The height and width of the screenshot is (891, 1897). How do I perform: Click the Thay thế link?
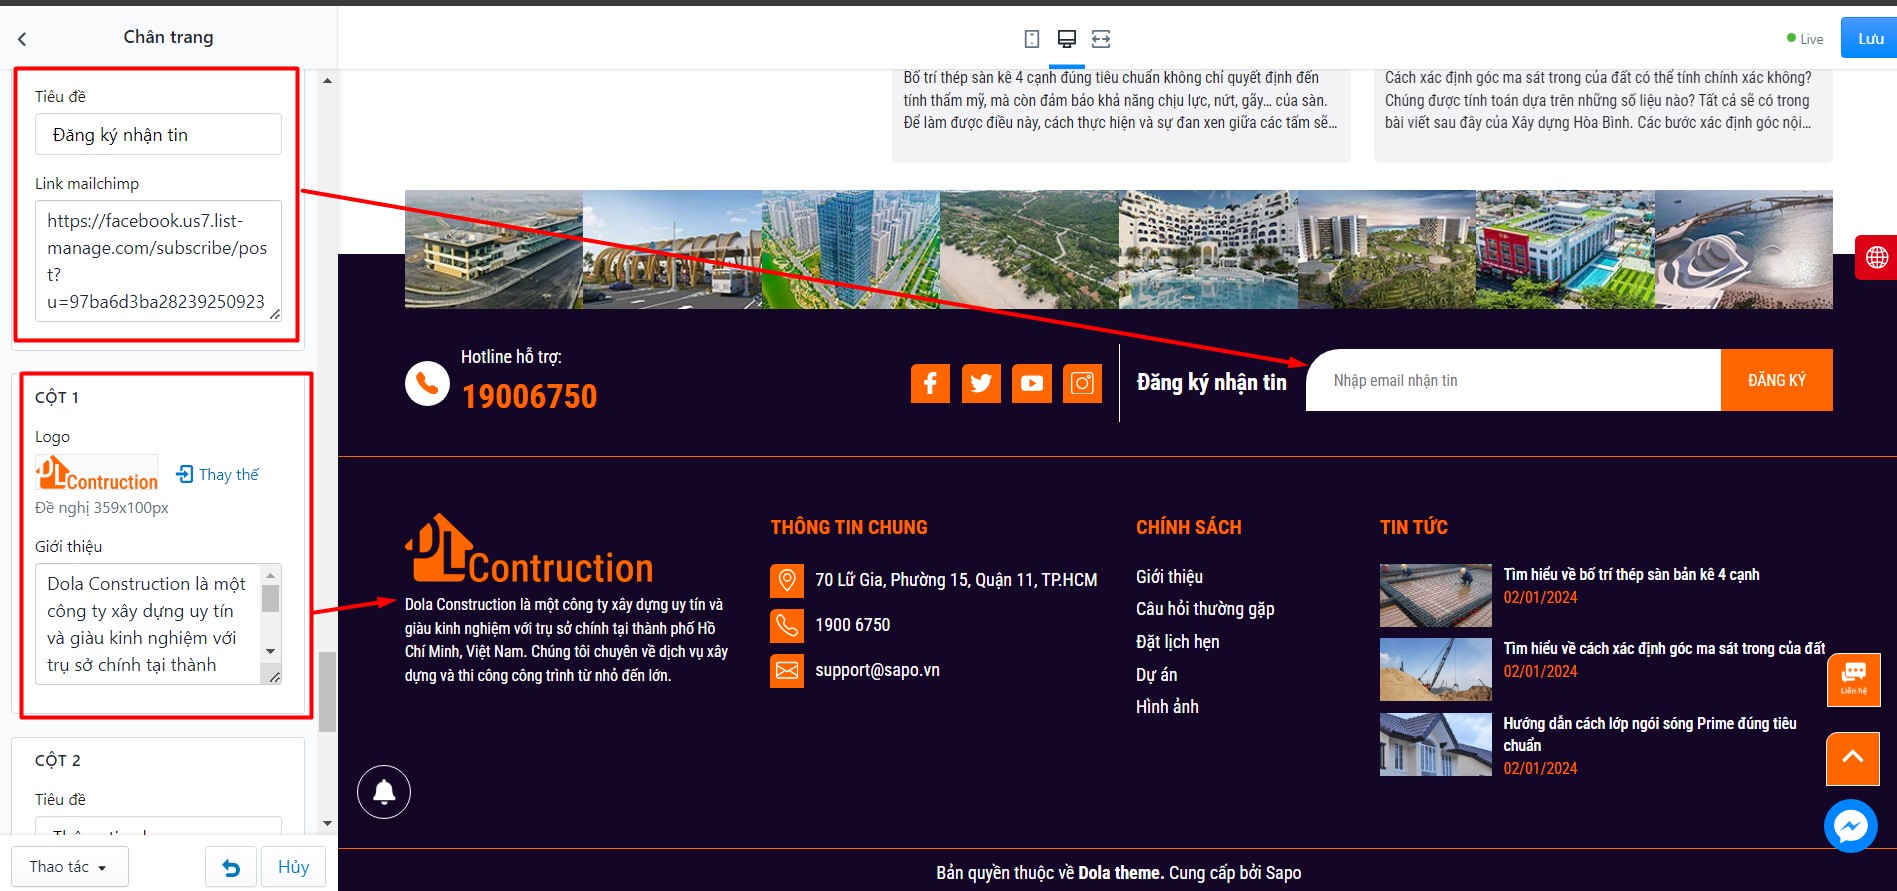(228, 474)
